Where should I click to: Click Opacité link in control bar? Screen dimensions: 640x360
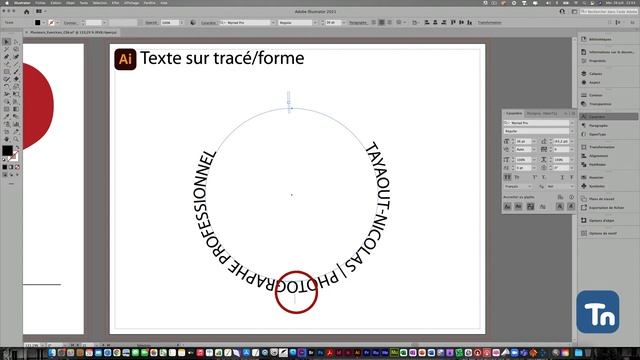(151, 22)
